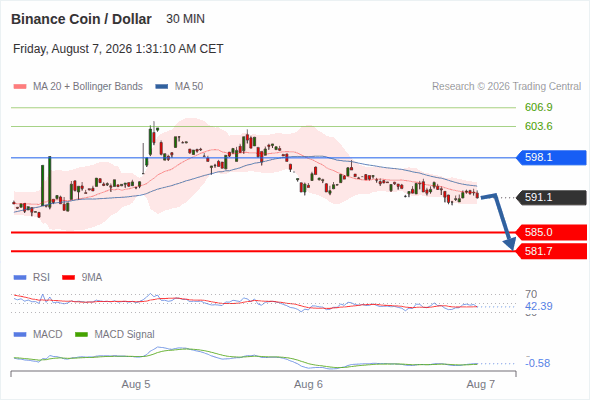Click the MACD value -0.58
Screen dimensions: 590x400
[x=538, y=363]
